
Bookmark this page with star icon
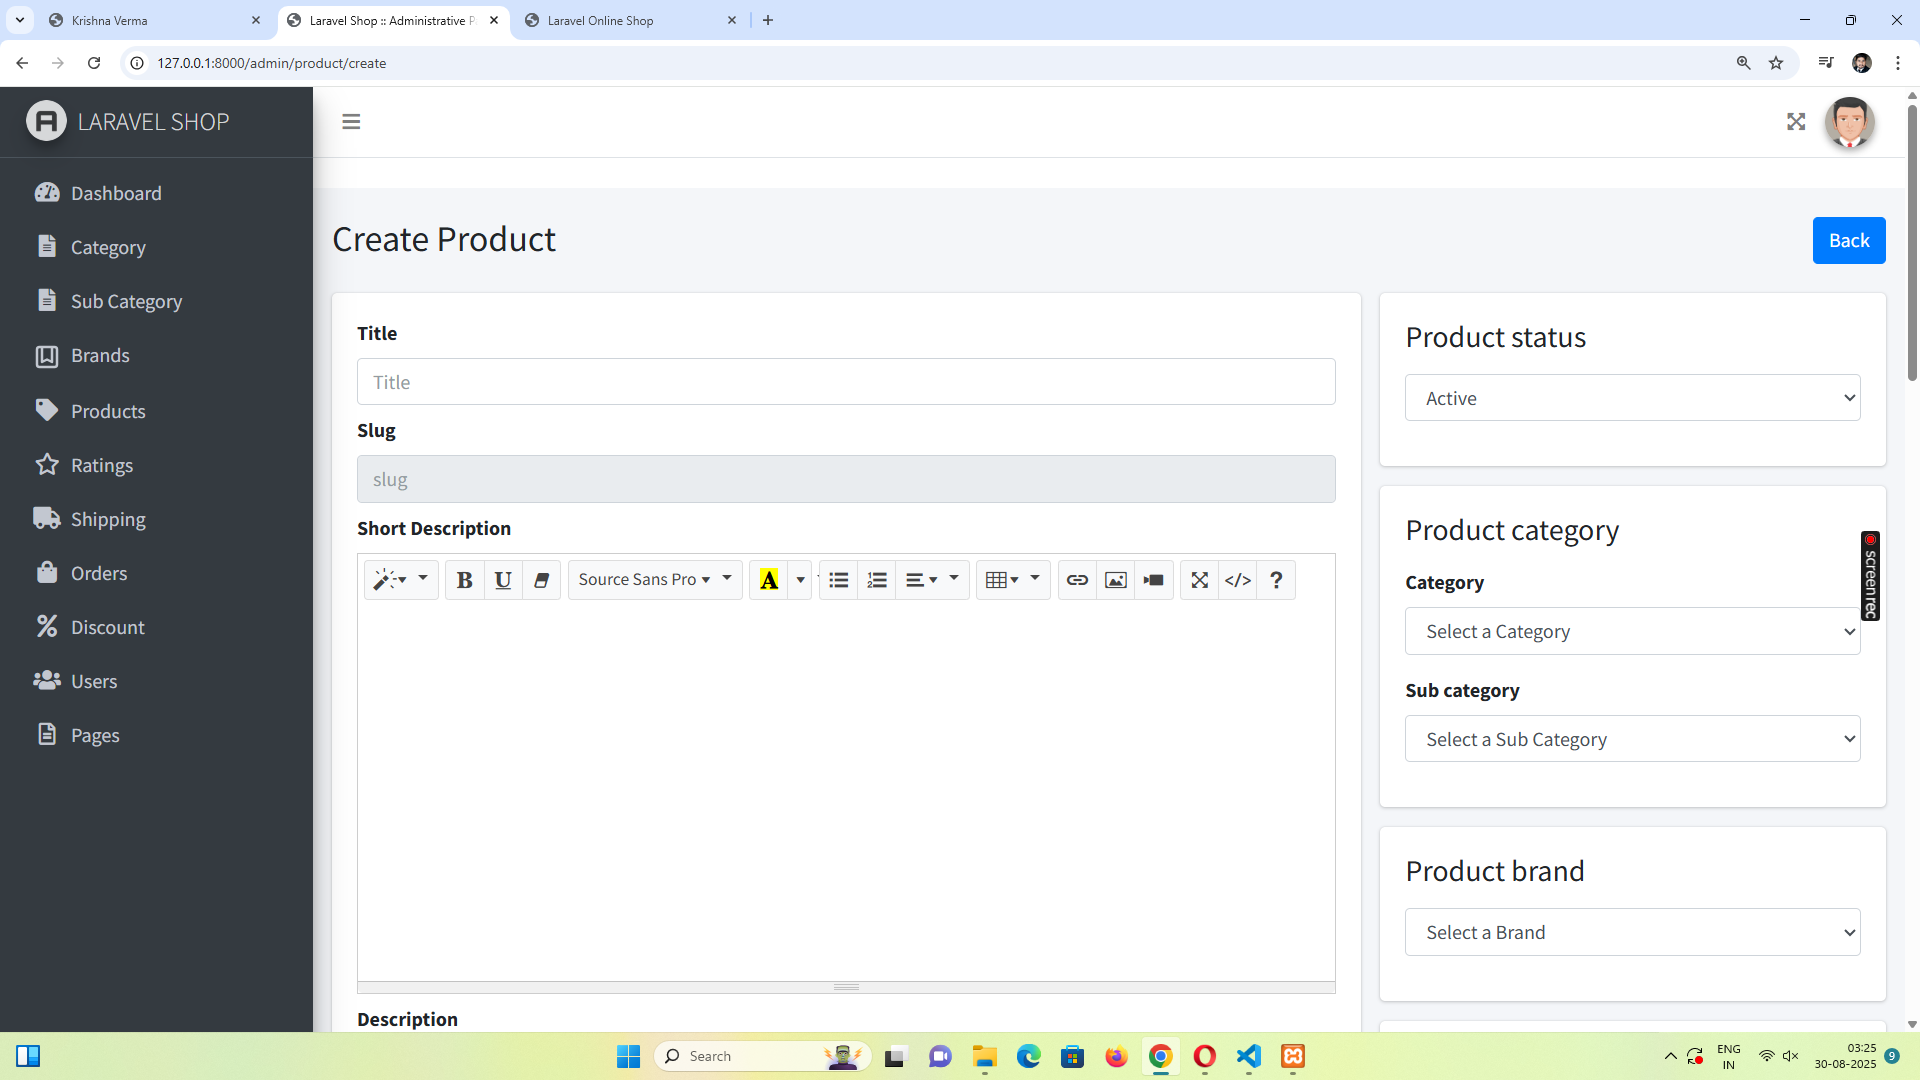point(1776,63)
